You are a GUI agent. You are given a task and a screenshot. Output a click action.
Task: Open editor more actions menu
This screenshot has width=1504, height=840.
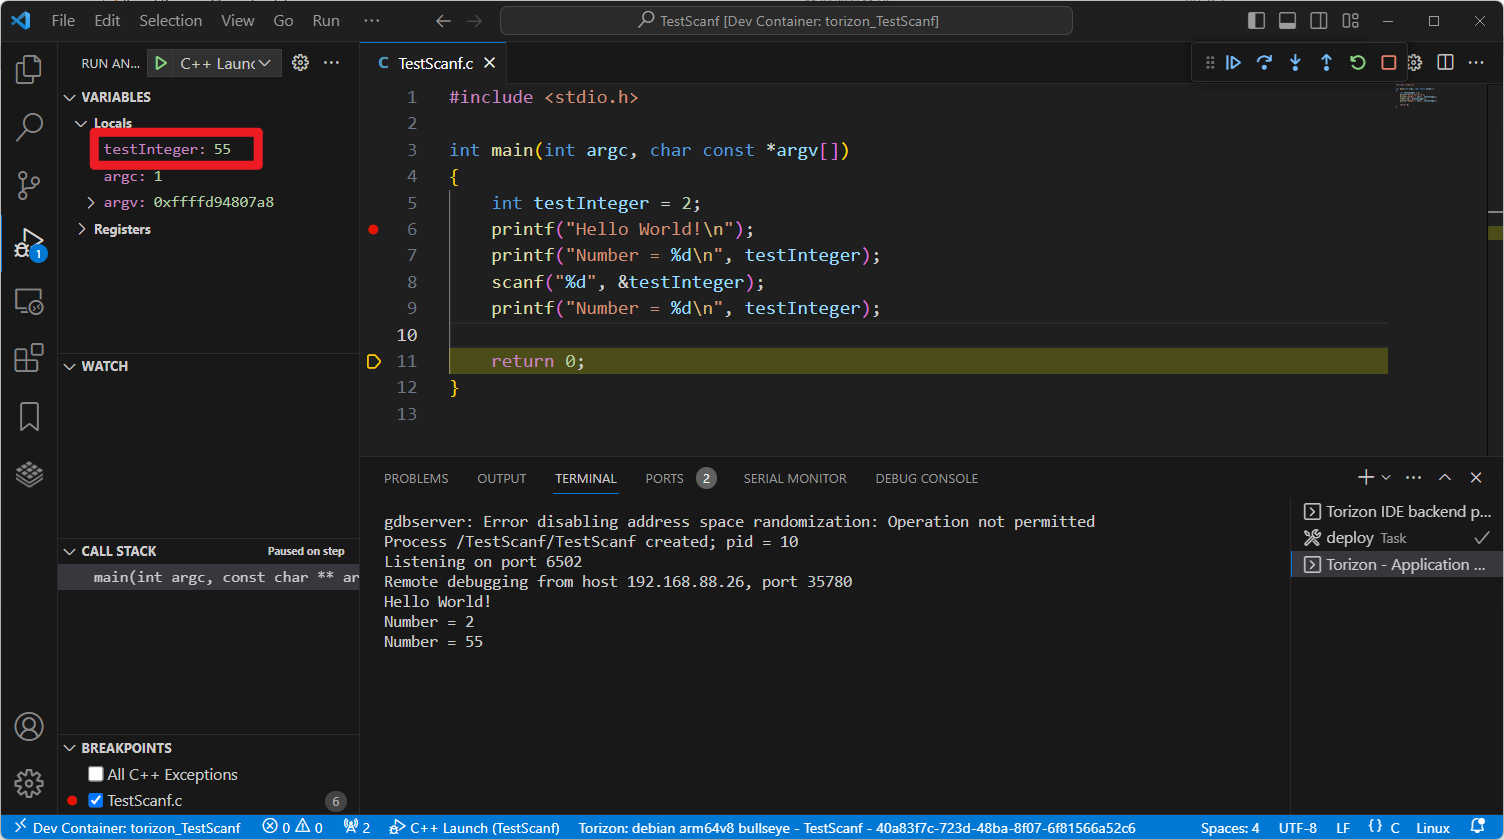(1476, 62)
